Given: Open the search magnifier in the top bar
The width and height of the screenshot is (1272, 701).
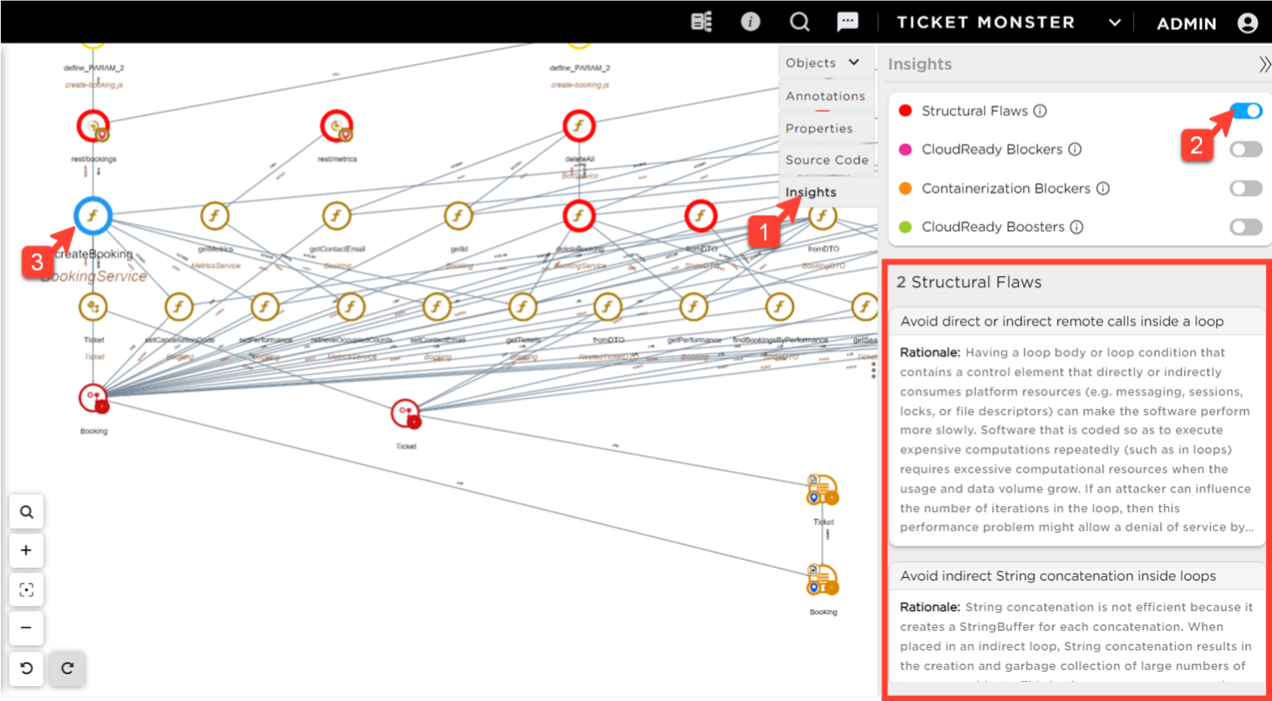Looking at the screenshot, I should point(799,22).
